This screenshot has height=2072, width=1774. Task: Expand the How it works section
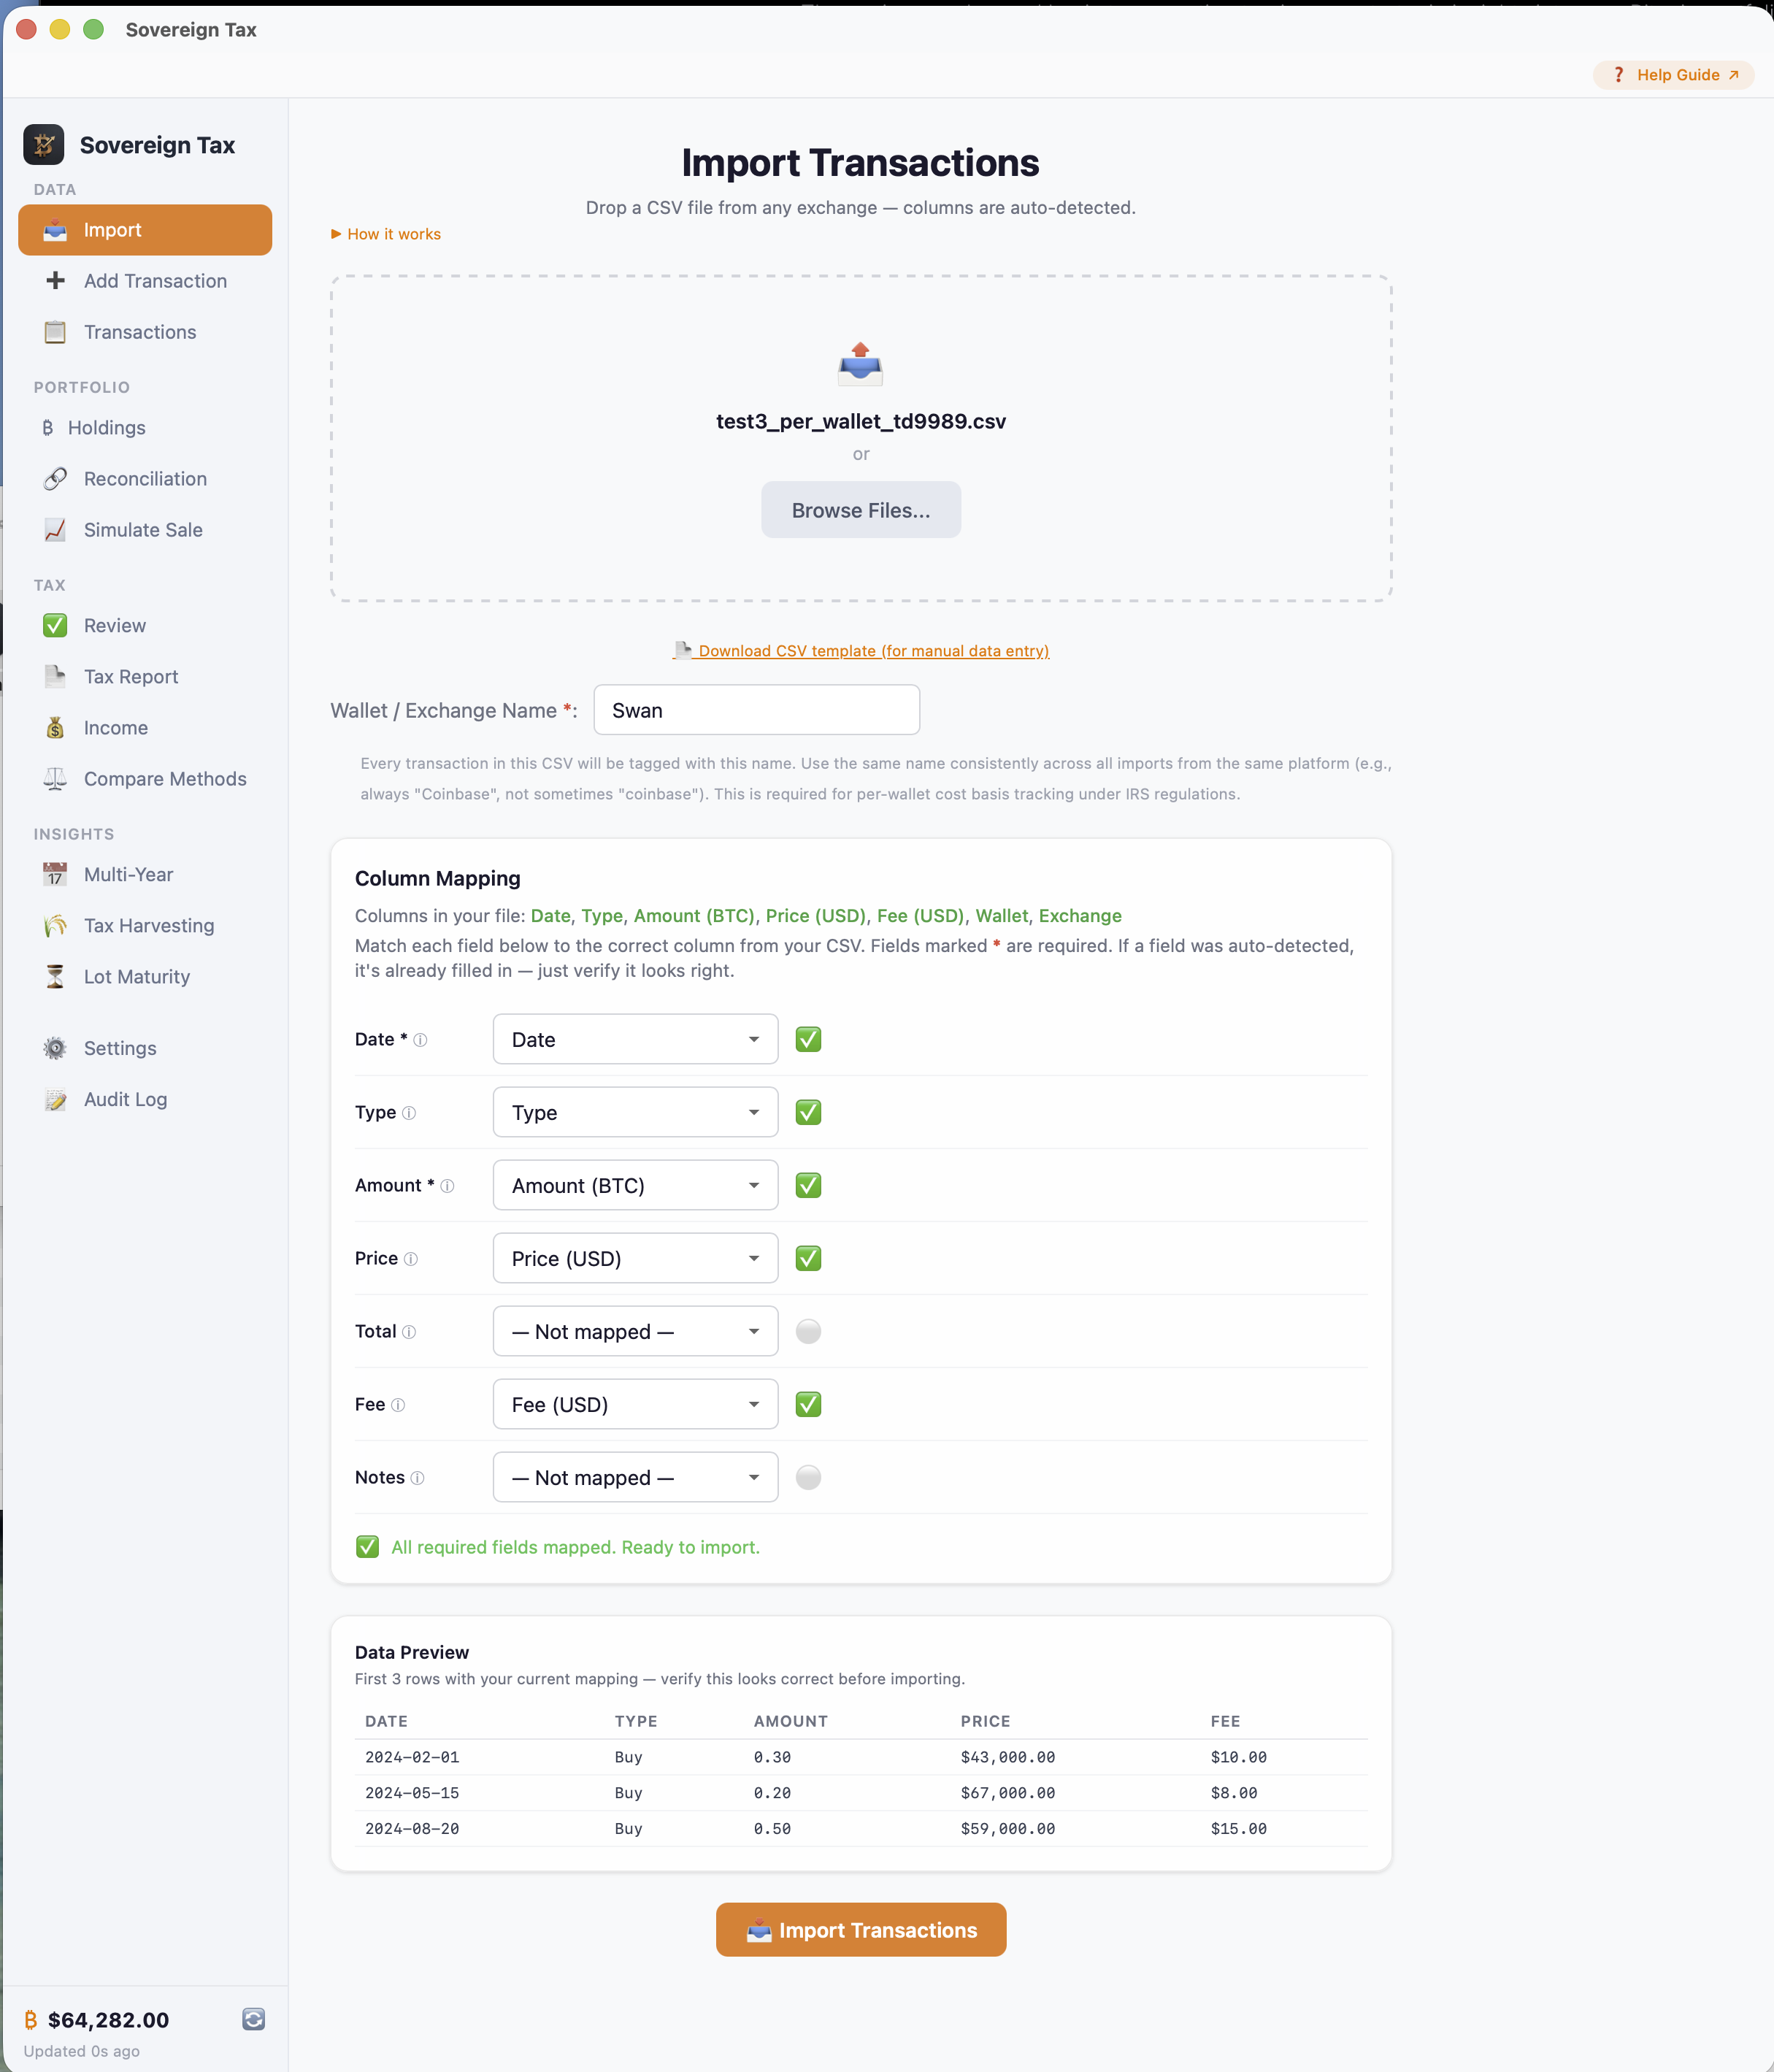385,233
